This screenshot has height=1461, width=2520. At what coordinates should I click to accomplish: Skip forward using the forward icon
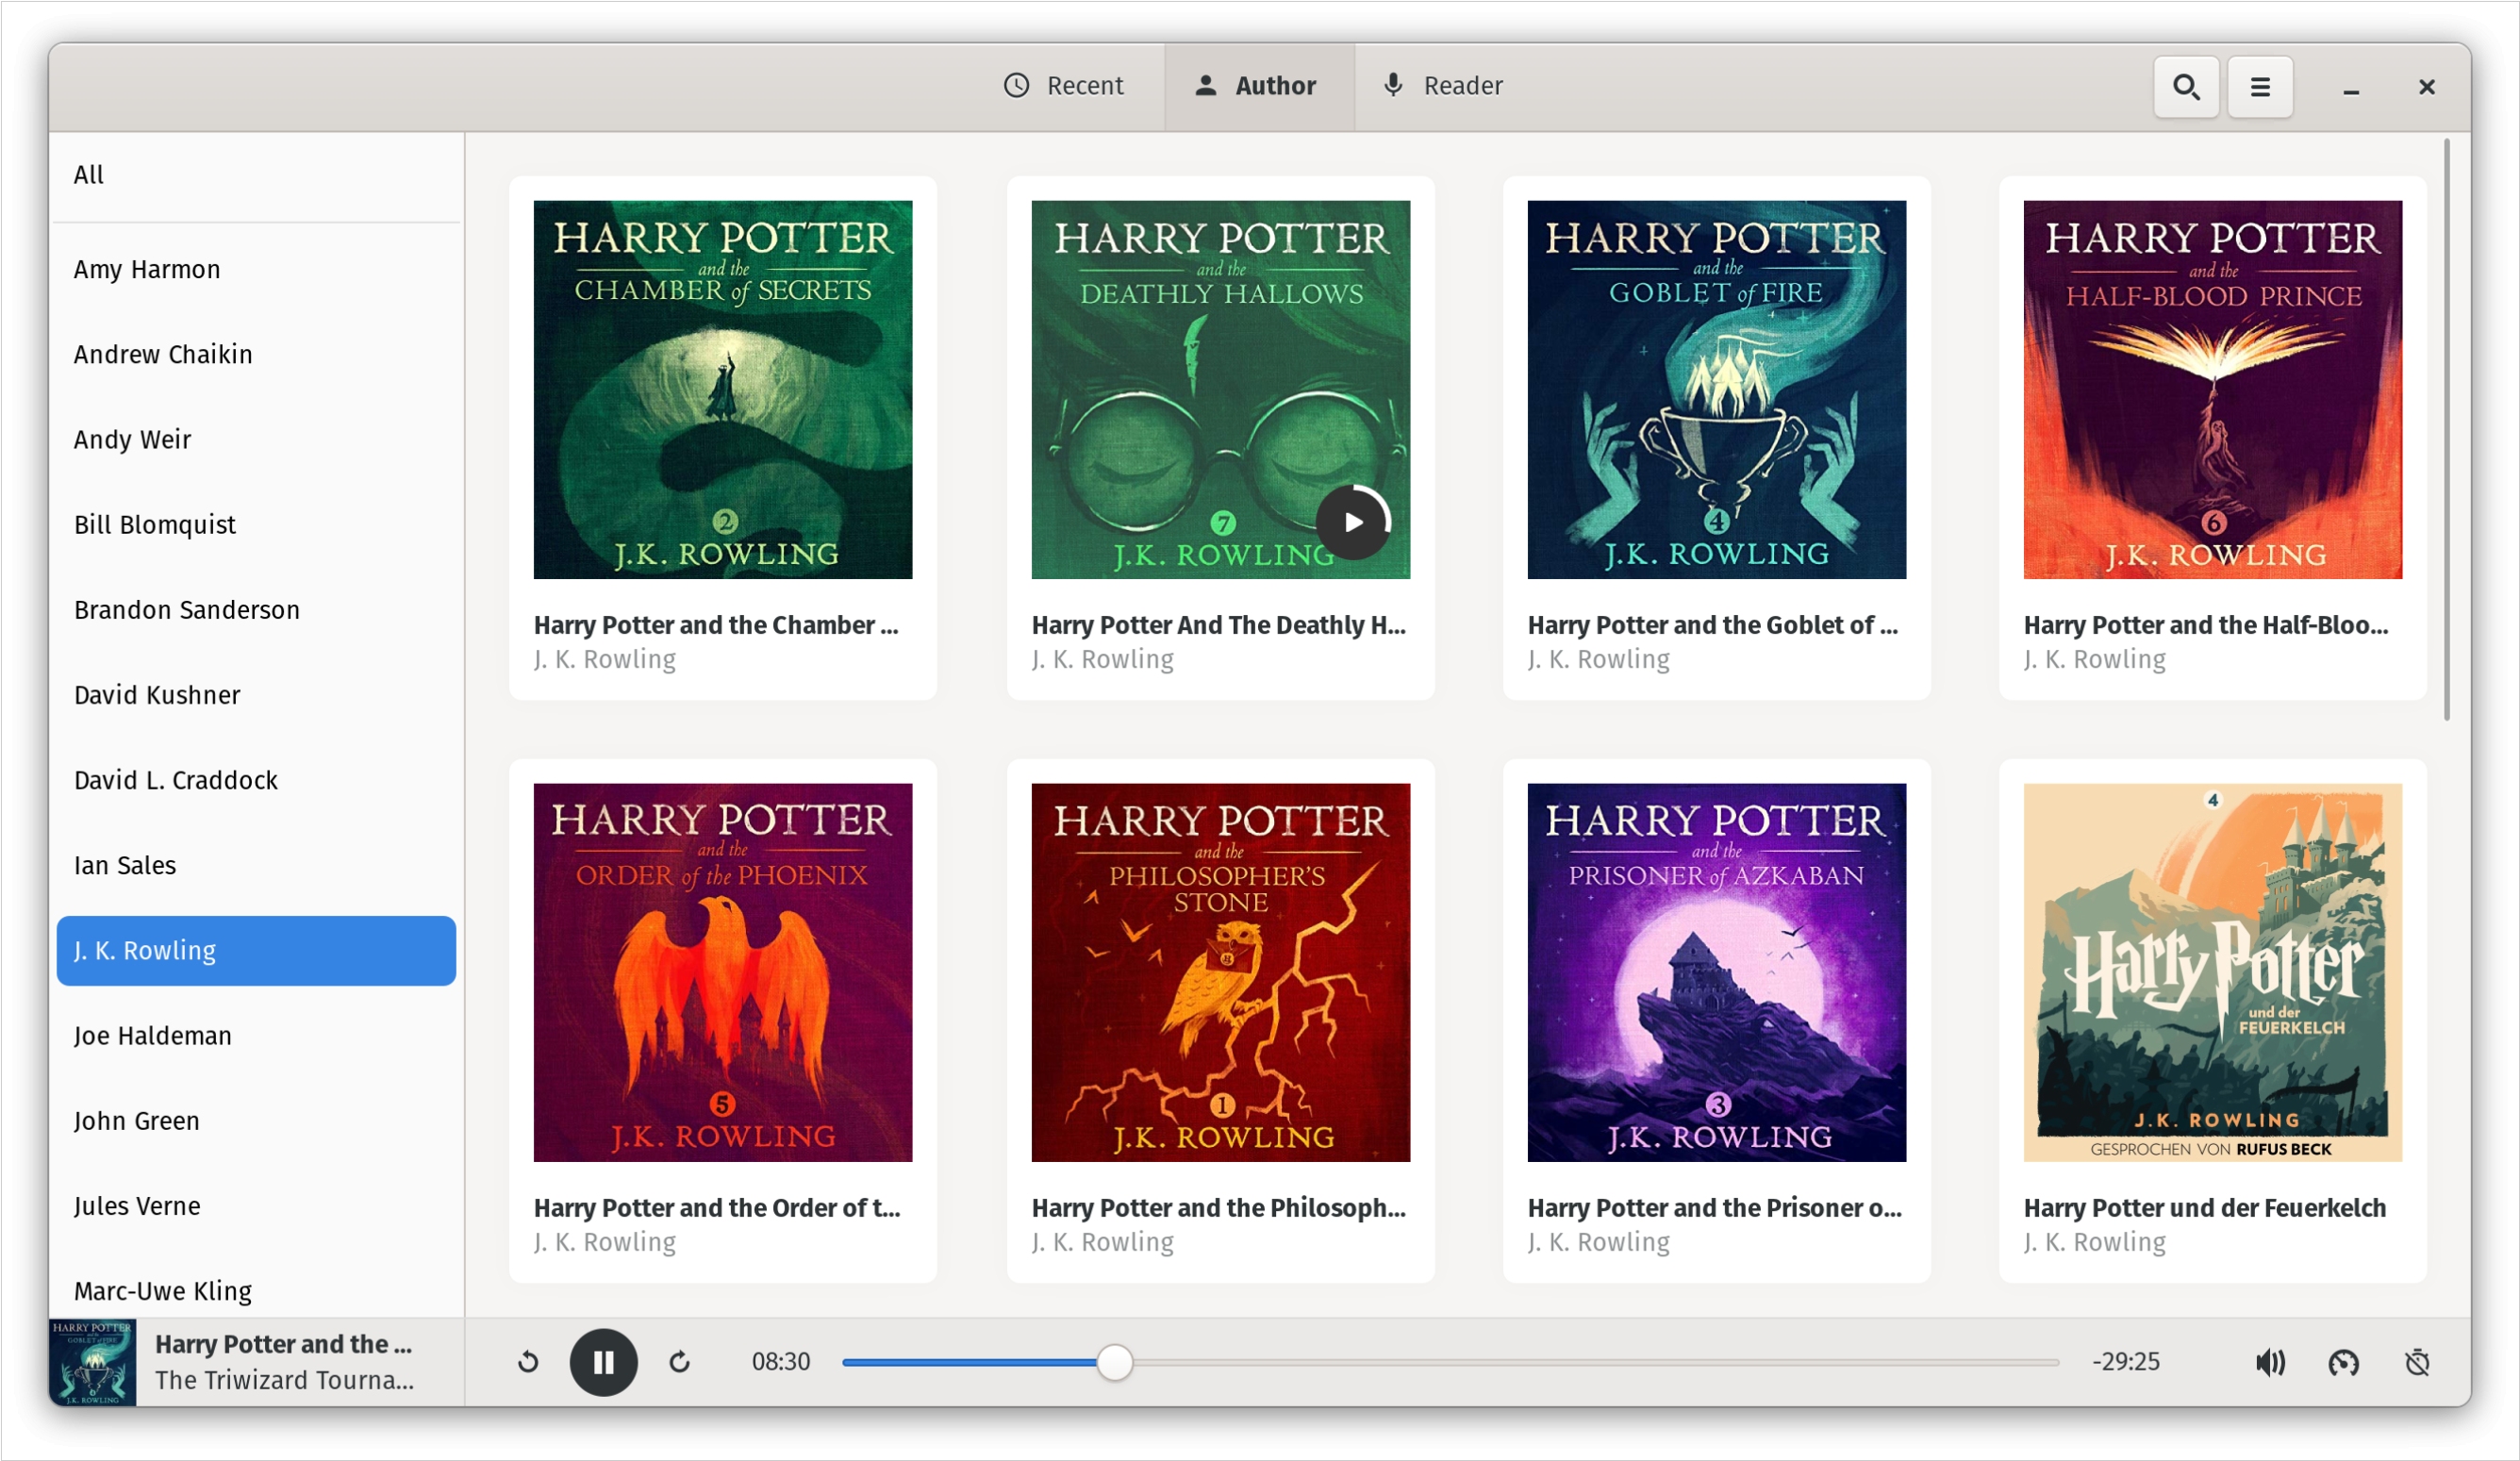click(x=679, y=1362)
